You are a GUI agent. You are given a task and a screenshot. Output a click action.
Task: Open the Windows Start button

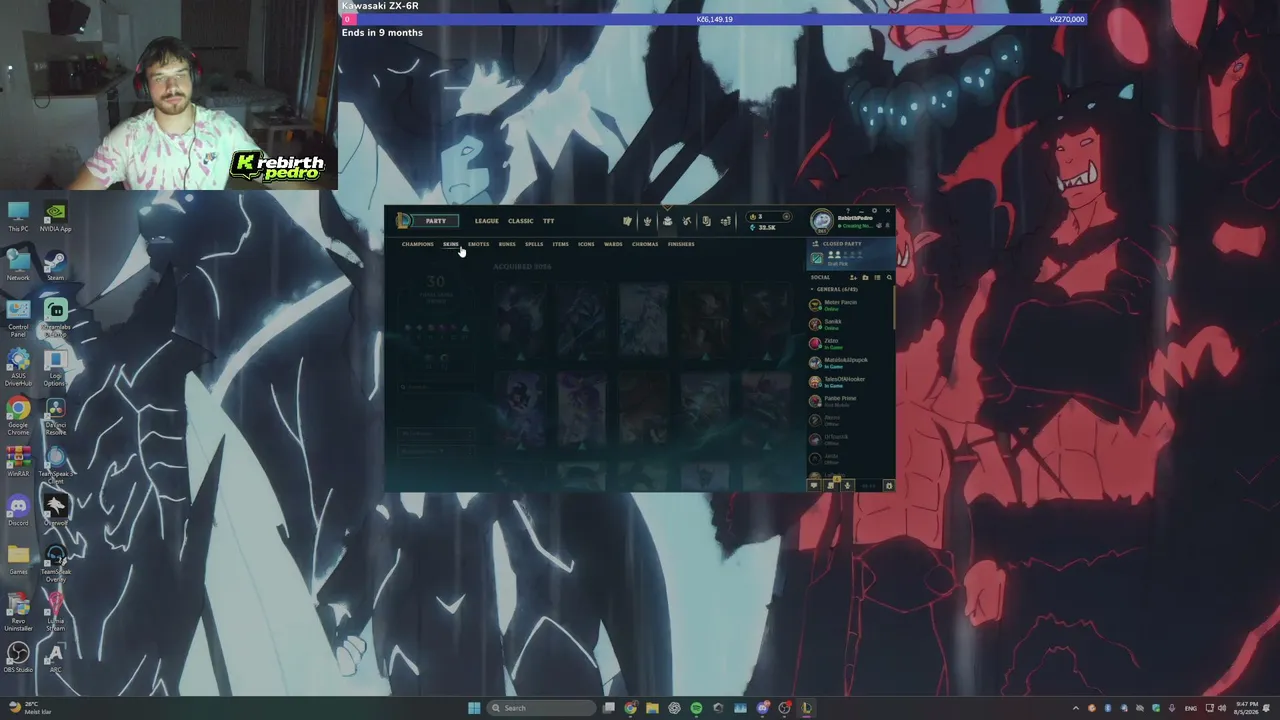coord(474,708)
